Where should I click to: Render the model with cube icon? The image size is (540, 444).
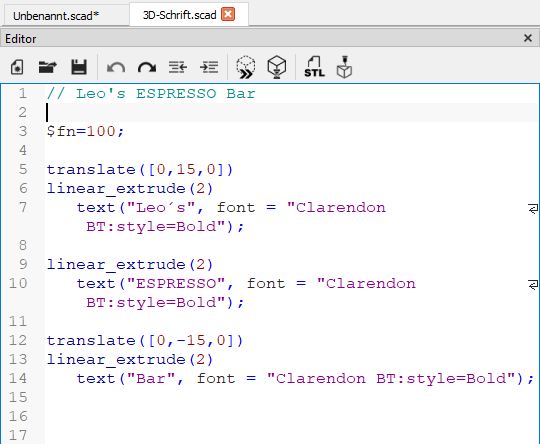click(x=277, y=67)
